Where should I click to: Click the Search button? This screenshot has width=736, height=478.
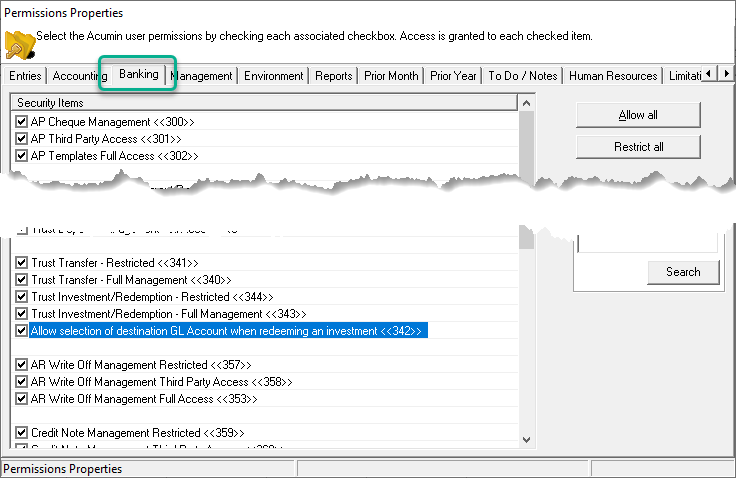[x=683, y=272]
